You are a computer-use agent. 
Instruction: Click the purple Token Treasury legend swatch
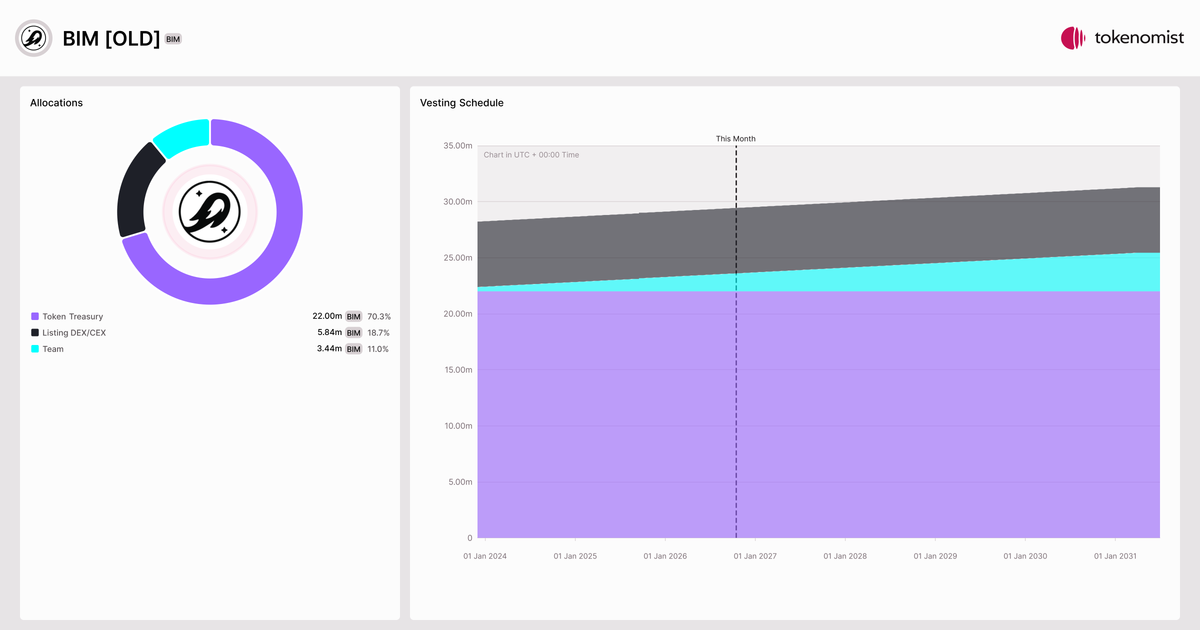point(35,316)
